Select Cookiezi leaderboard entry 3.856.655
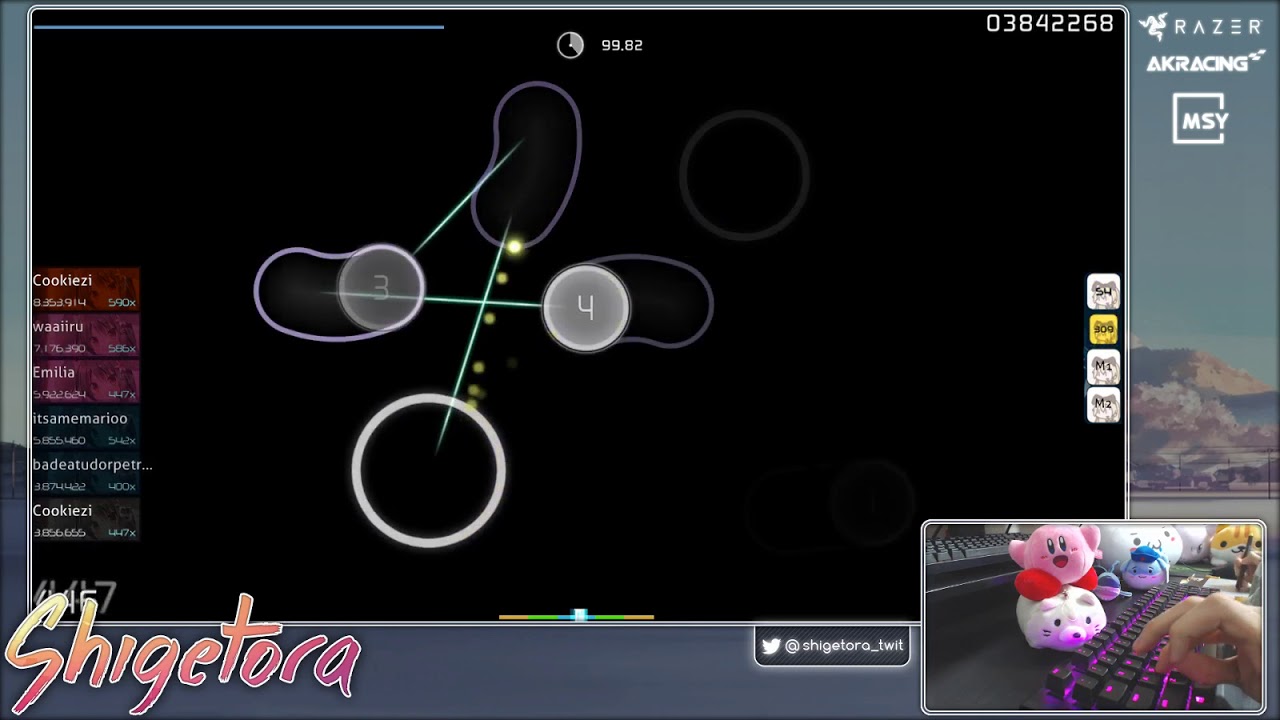The height and width of the screenshot is (720, 1280). click(x=86, y=520)
